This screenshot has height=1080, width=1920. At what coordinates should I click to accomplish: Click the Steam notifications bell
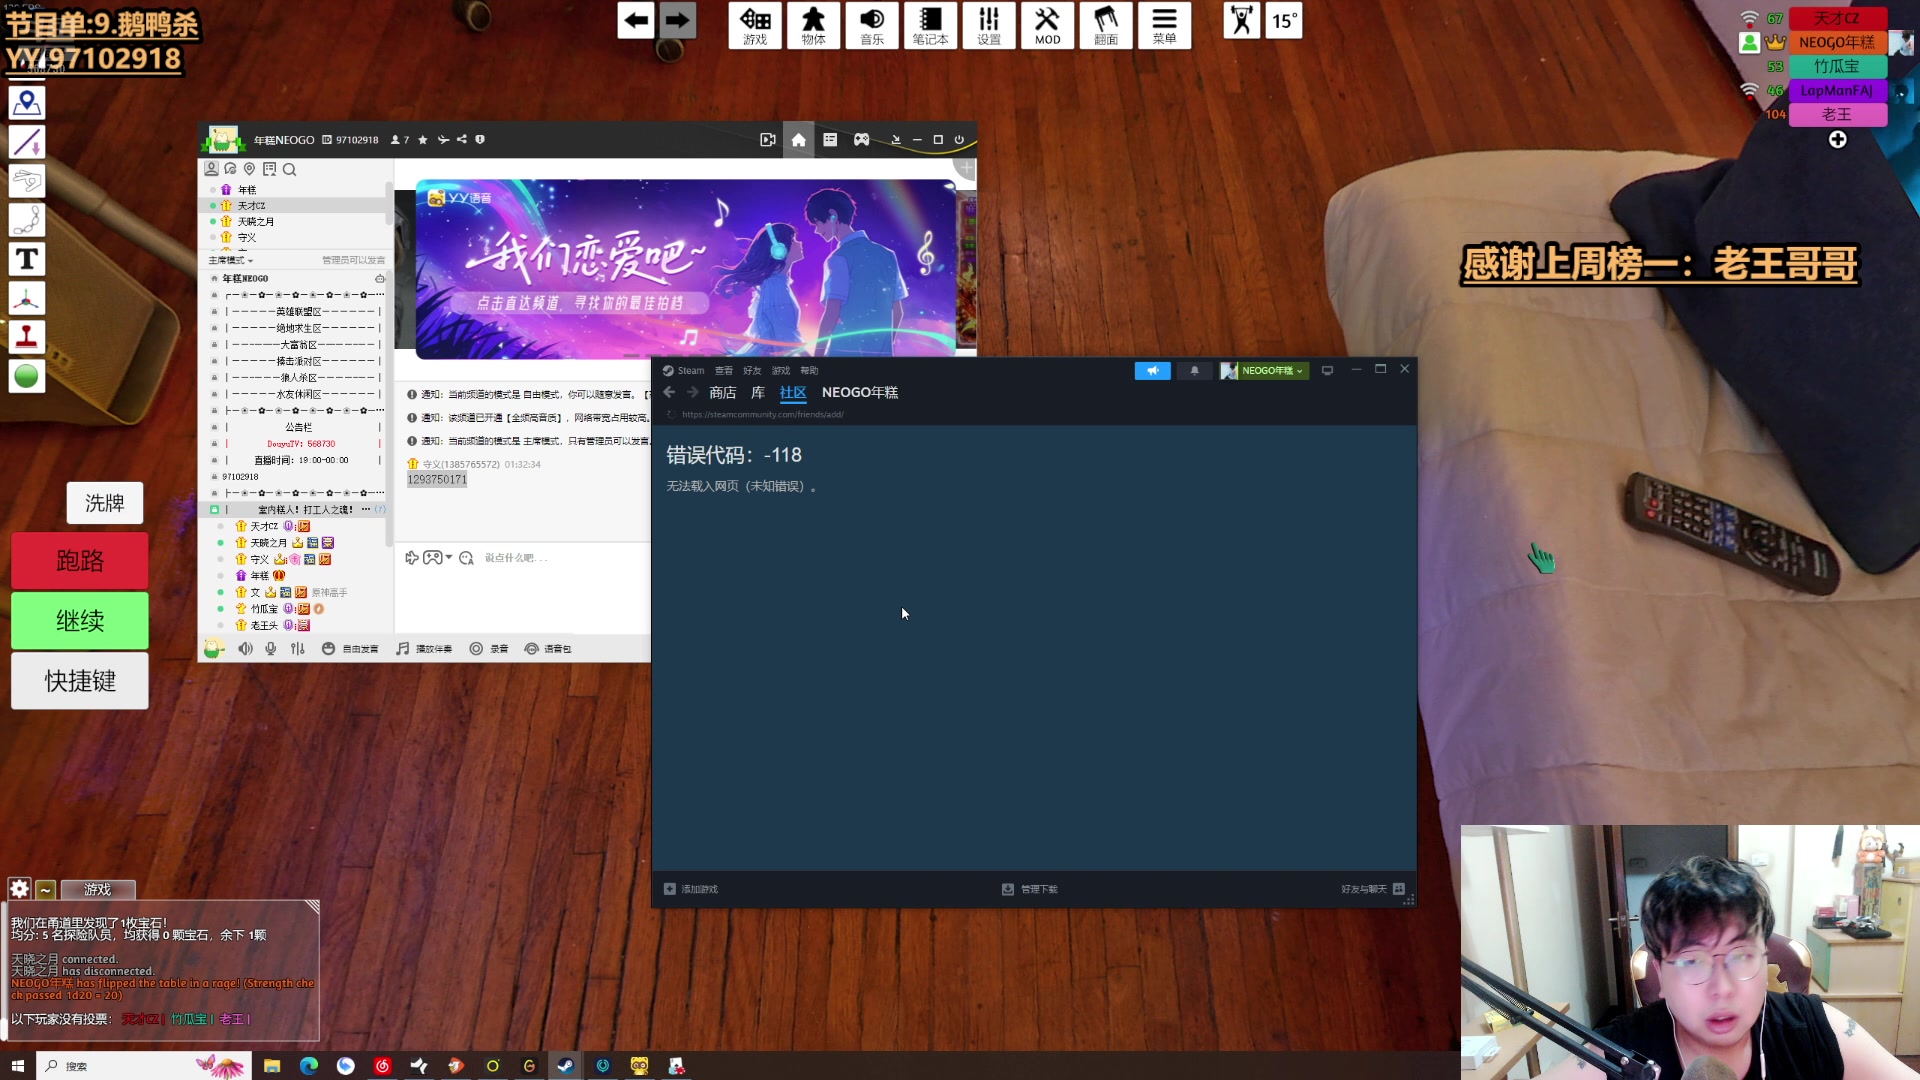(1194, 371)
